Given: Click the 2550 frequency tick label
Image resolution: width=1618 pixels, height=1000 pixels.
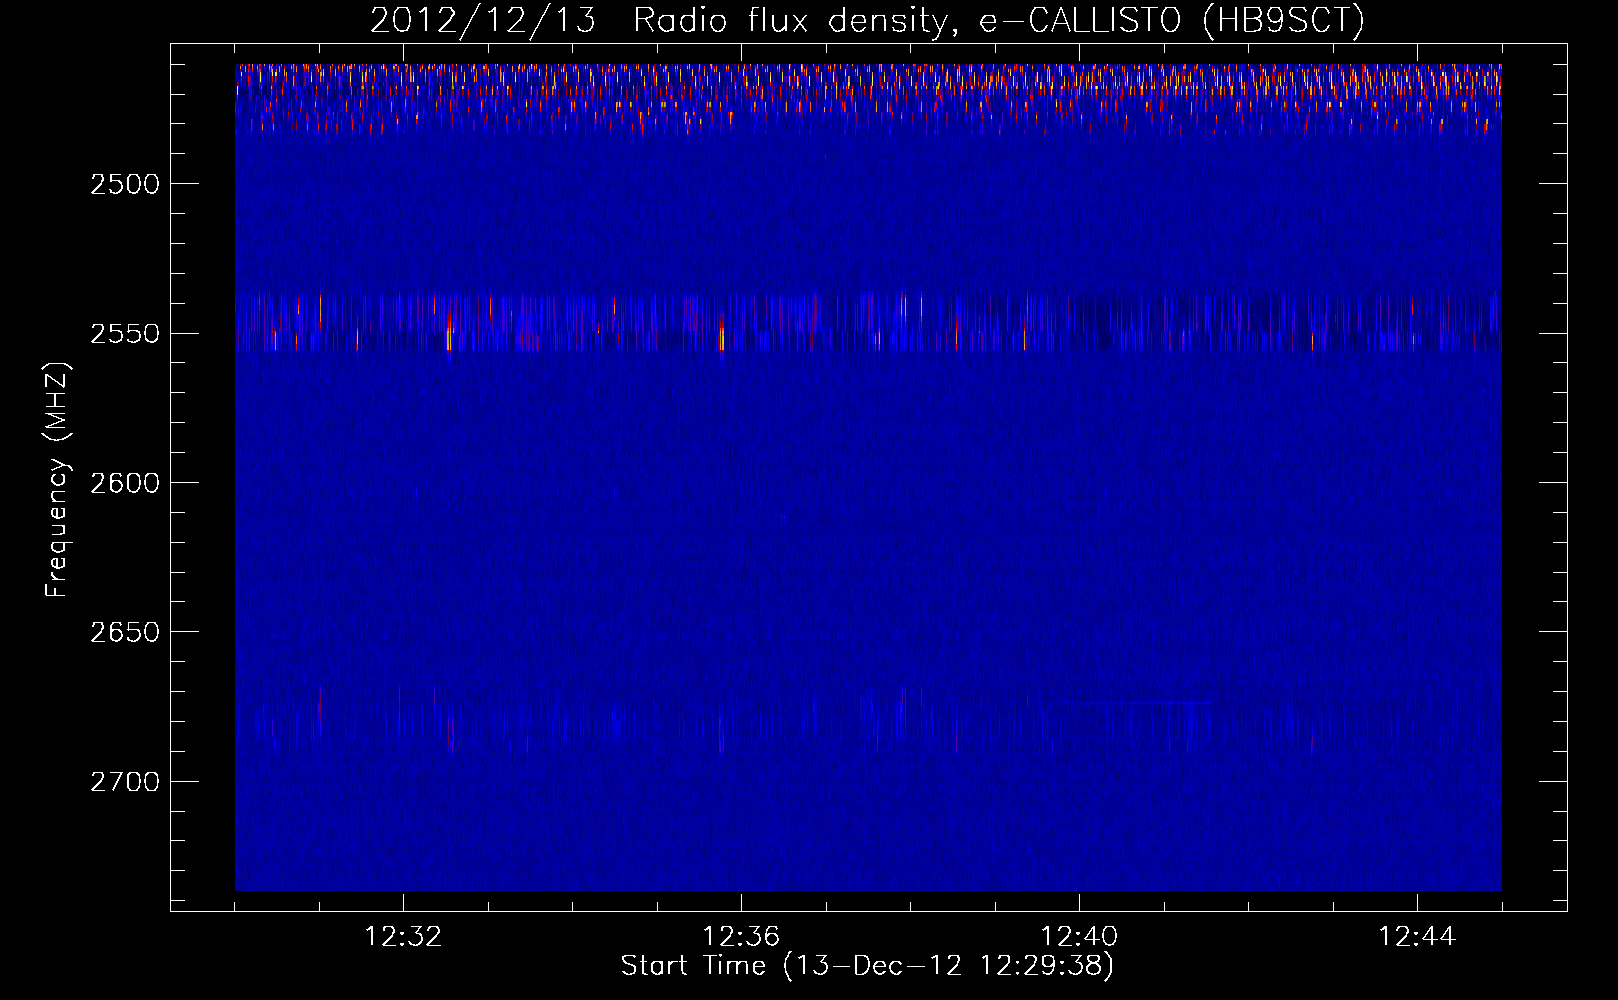Looking at the screenshot, I should tap(125, 333).
